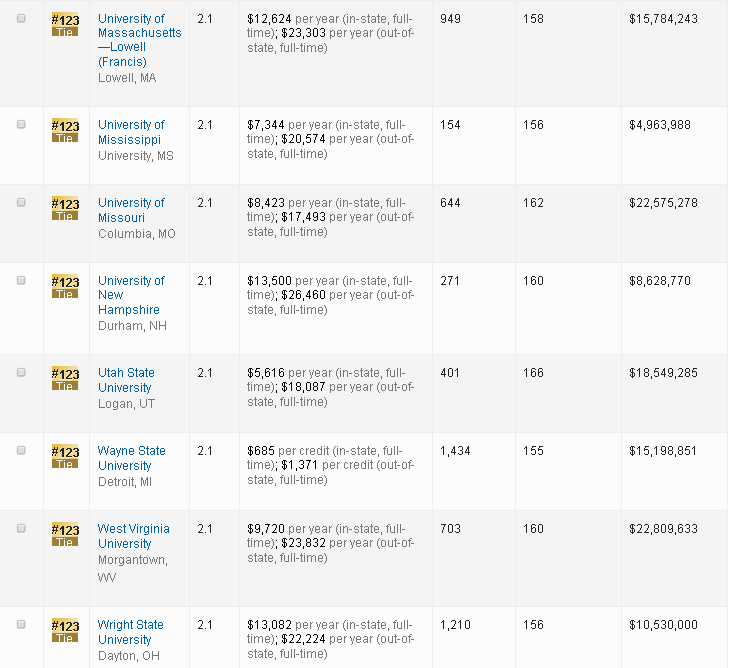Click the #123 Tie badge for University of Mississippi
The height and width of the screenshot is (668, 729).
point(65,130)
